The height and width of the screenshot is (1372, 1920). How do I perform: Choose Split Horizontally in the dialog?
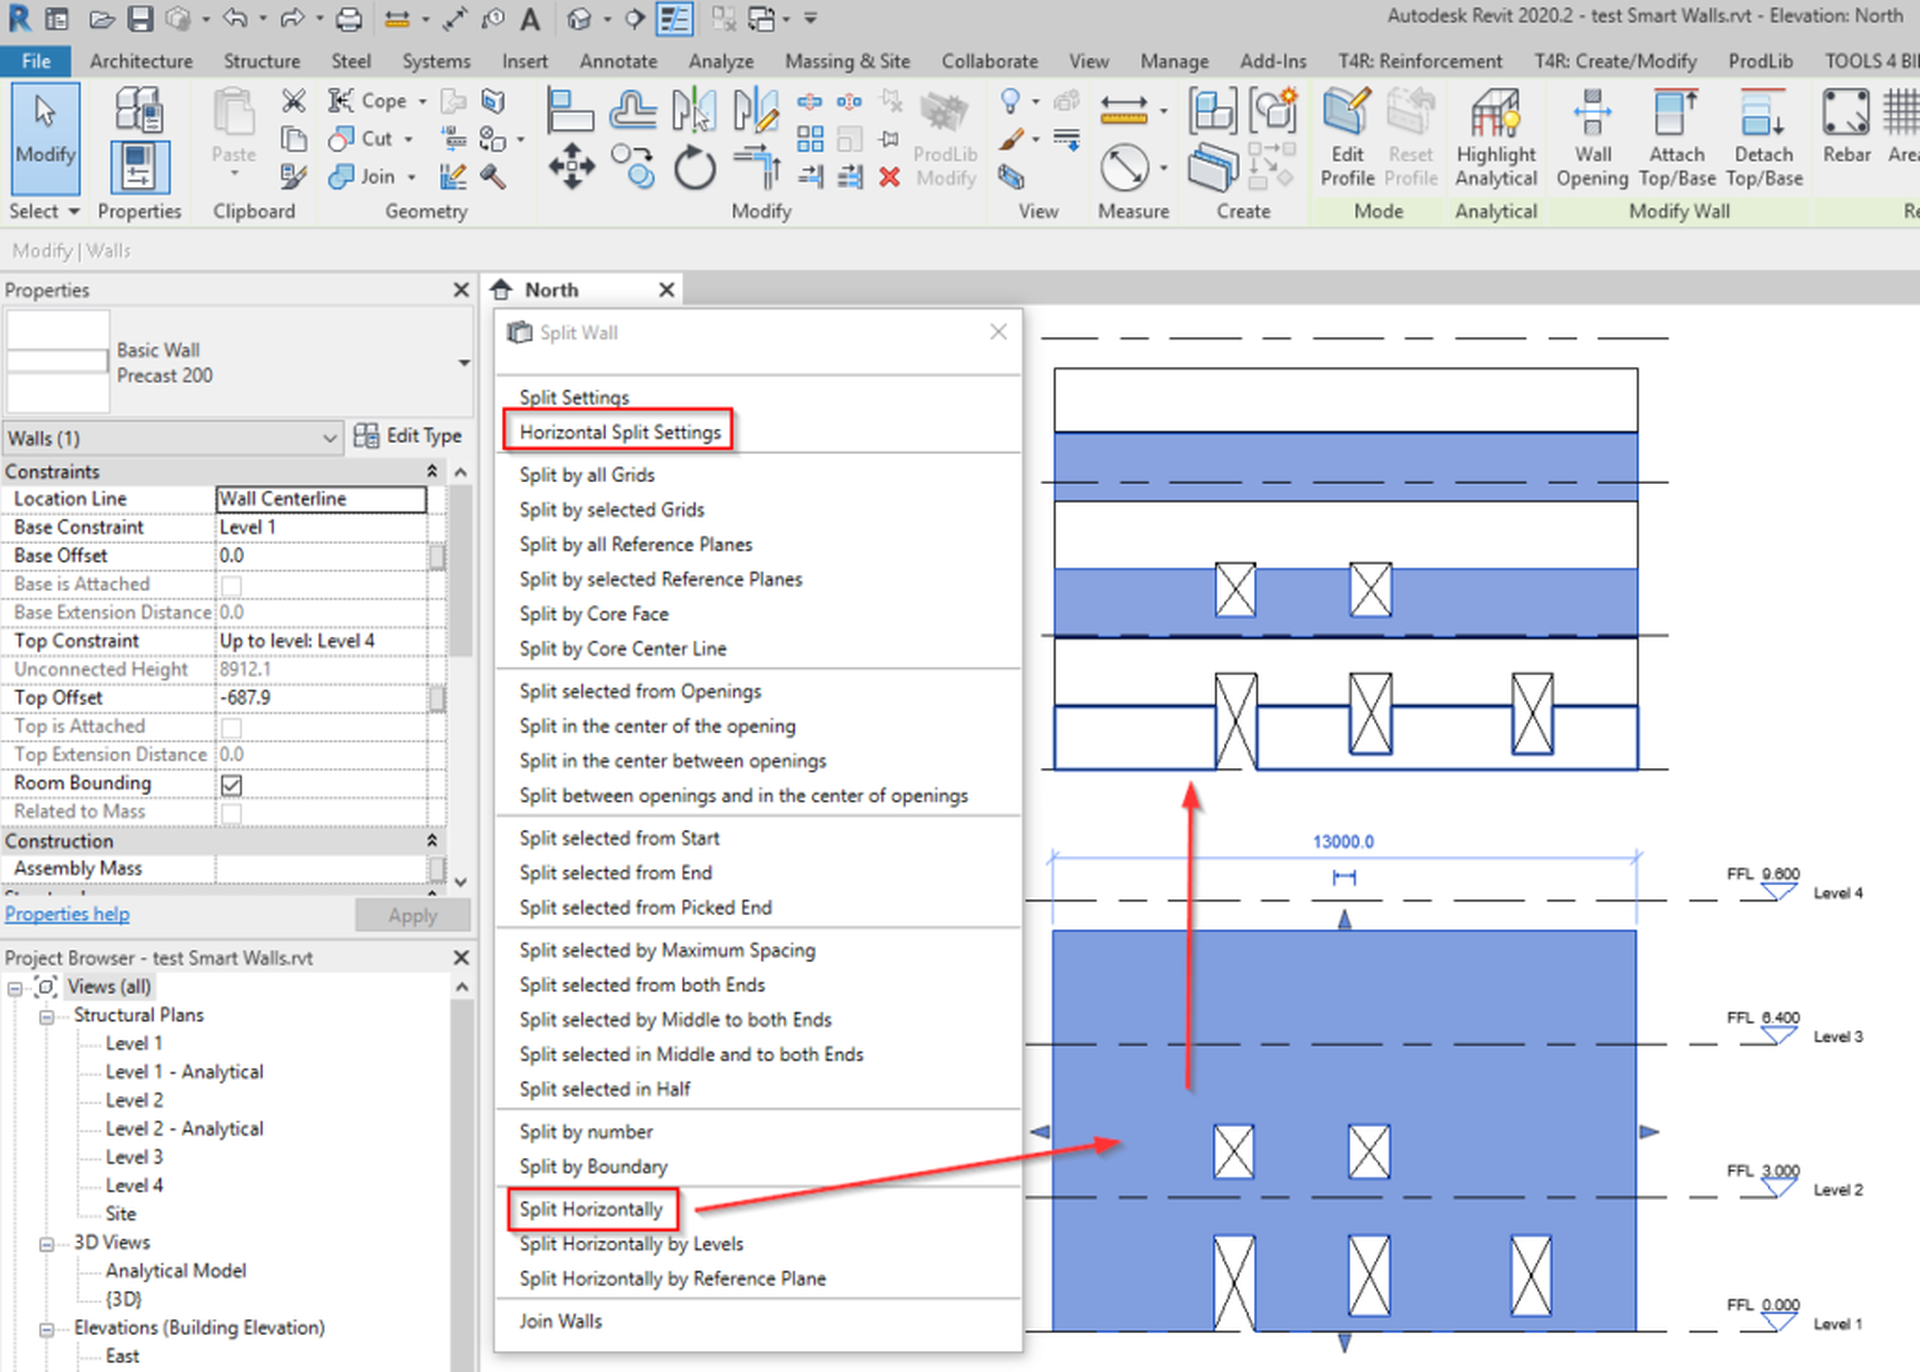click(592, 1209)
